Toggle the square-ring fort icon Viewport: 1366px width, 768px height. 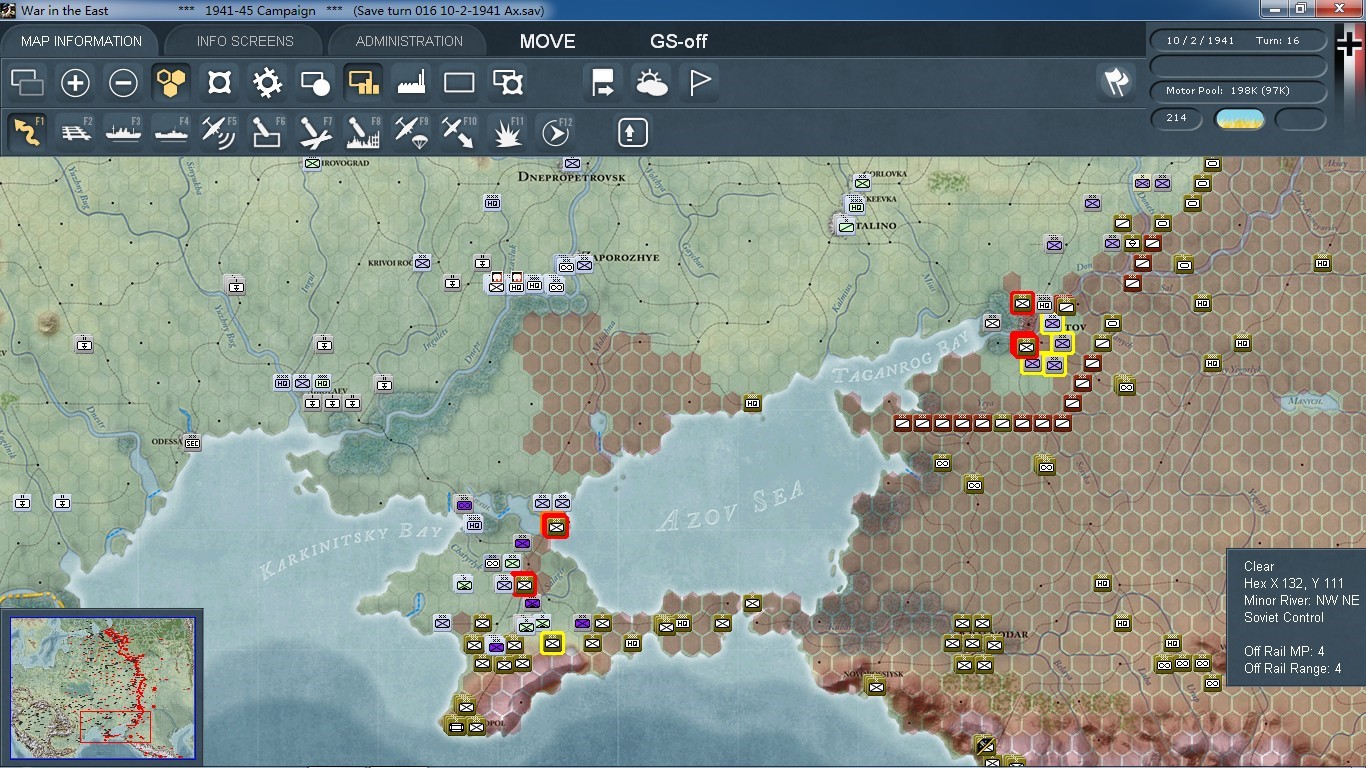coord(219,83)
